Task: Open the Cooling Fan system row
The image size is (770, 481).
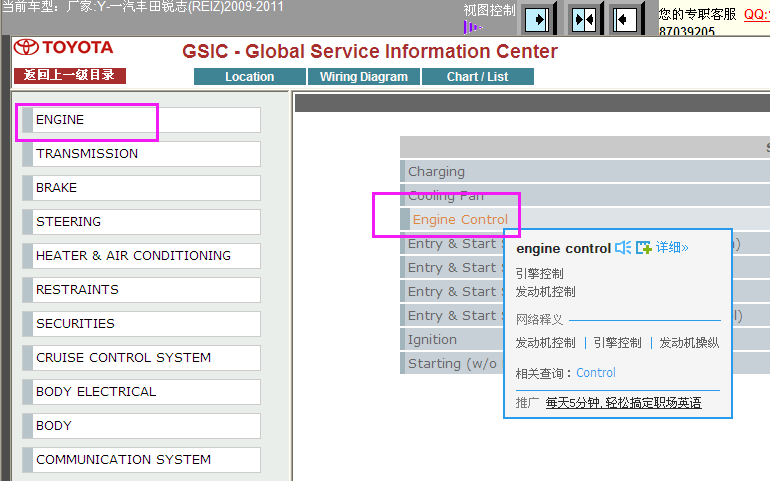Action: click(x=585, y=195)
